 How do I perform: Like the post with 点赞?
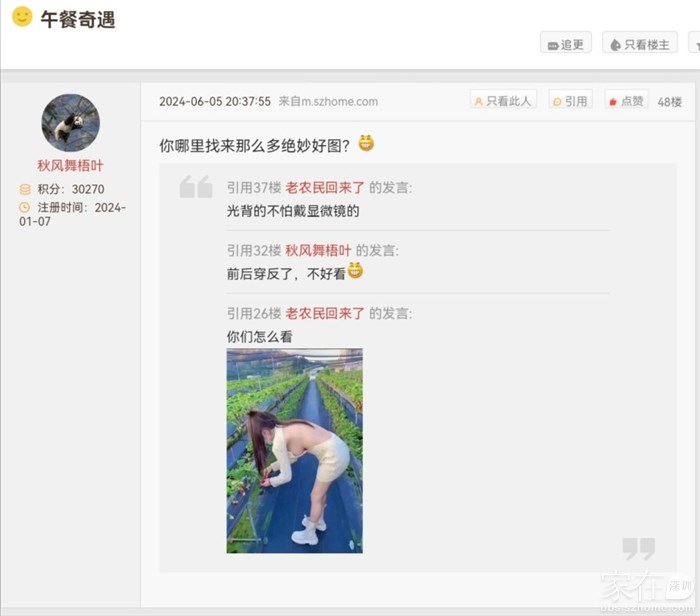[x=626, y=101]
